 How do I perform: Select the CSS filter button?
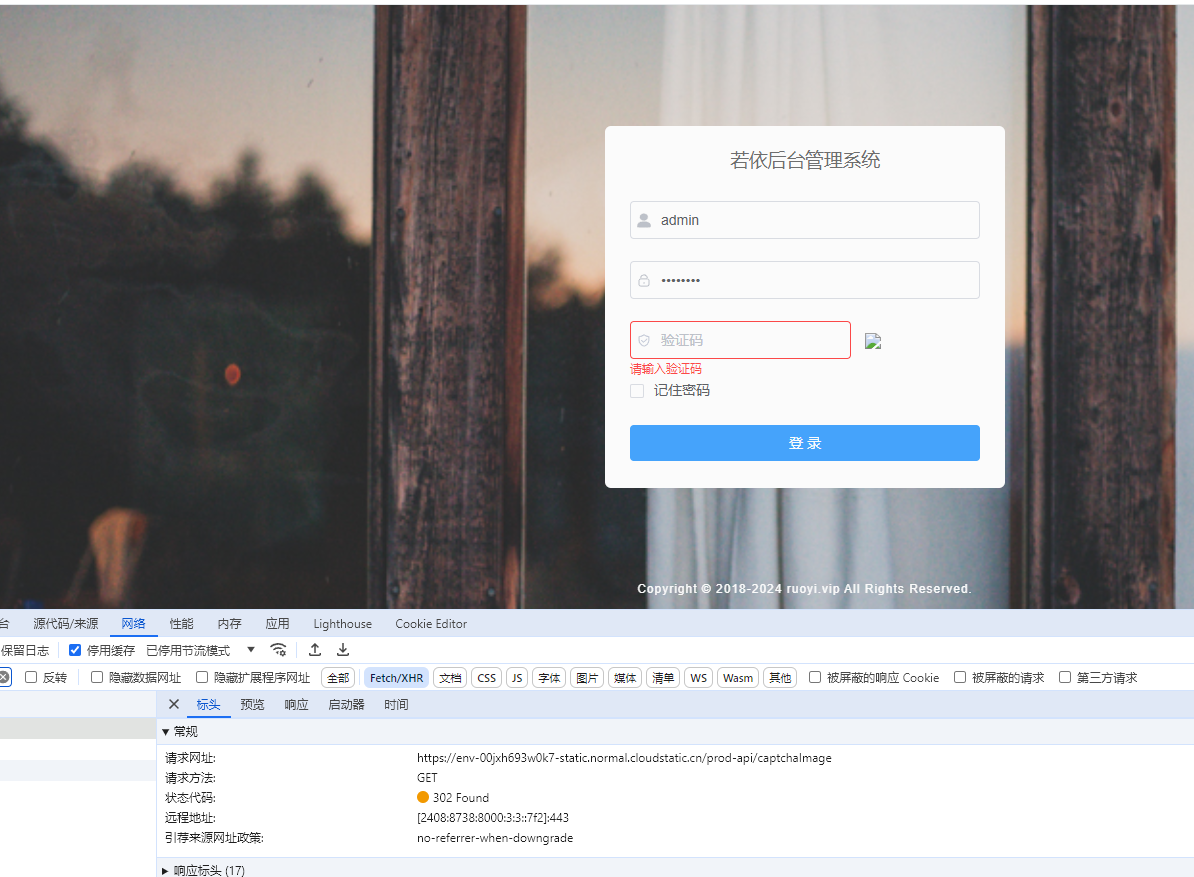[x=486, y=678]
